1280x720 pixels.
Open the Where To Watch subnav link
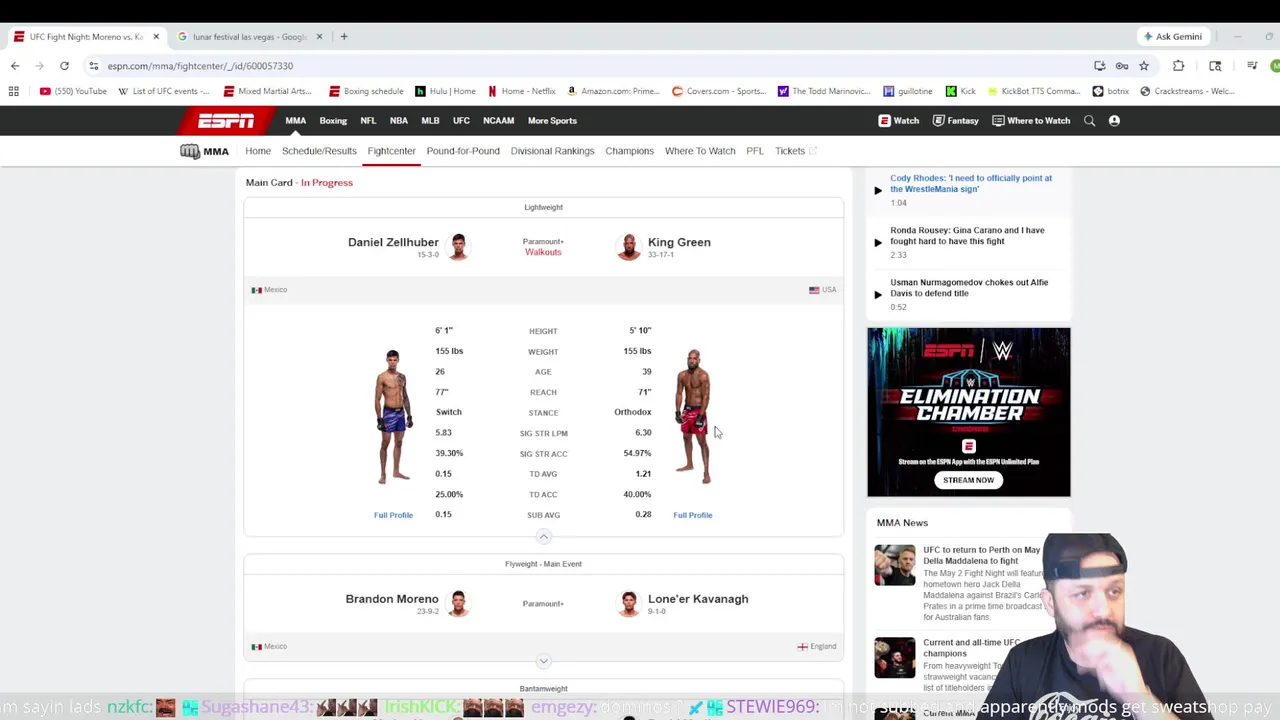(x=700, y=151)
